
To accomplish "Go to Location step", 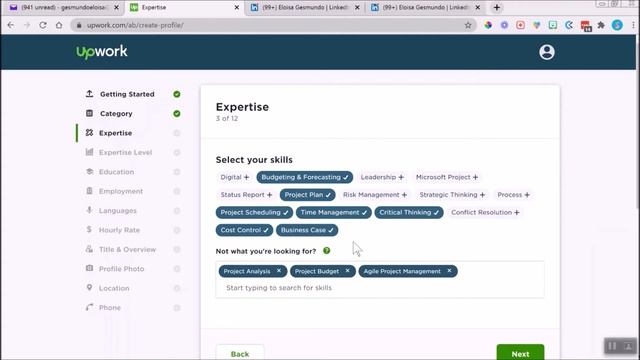I will tap(114, 288).
